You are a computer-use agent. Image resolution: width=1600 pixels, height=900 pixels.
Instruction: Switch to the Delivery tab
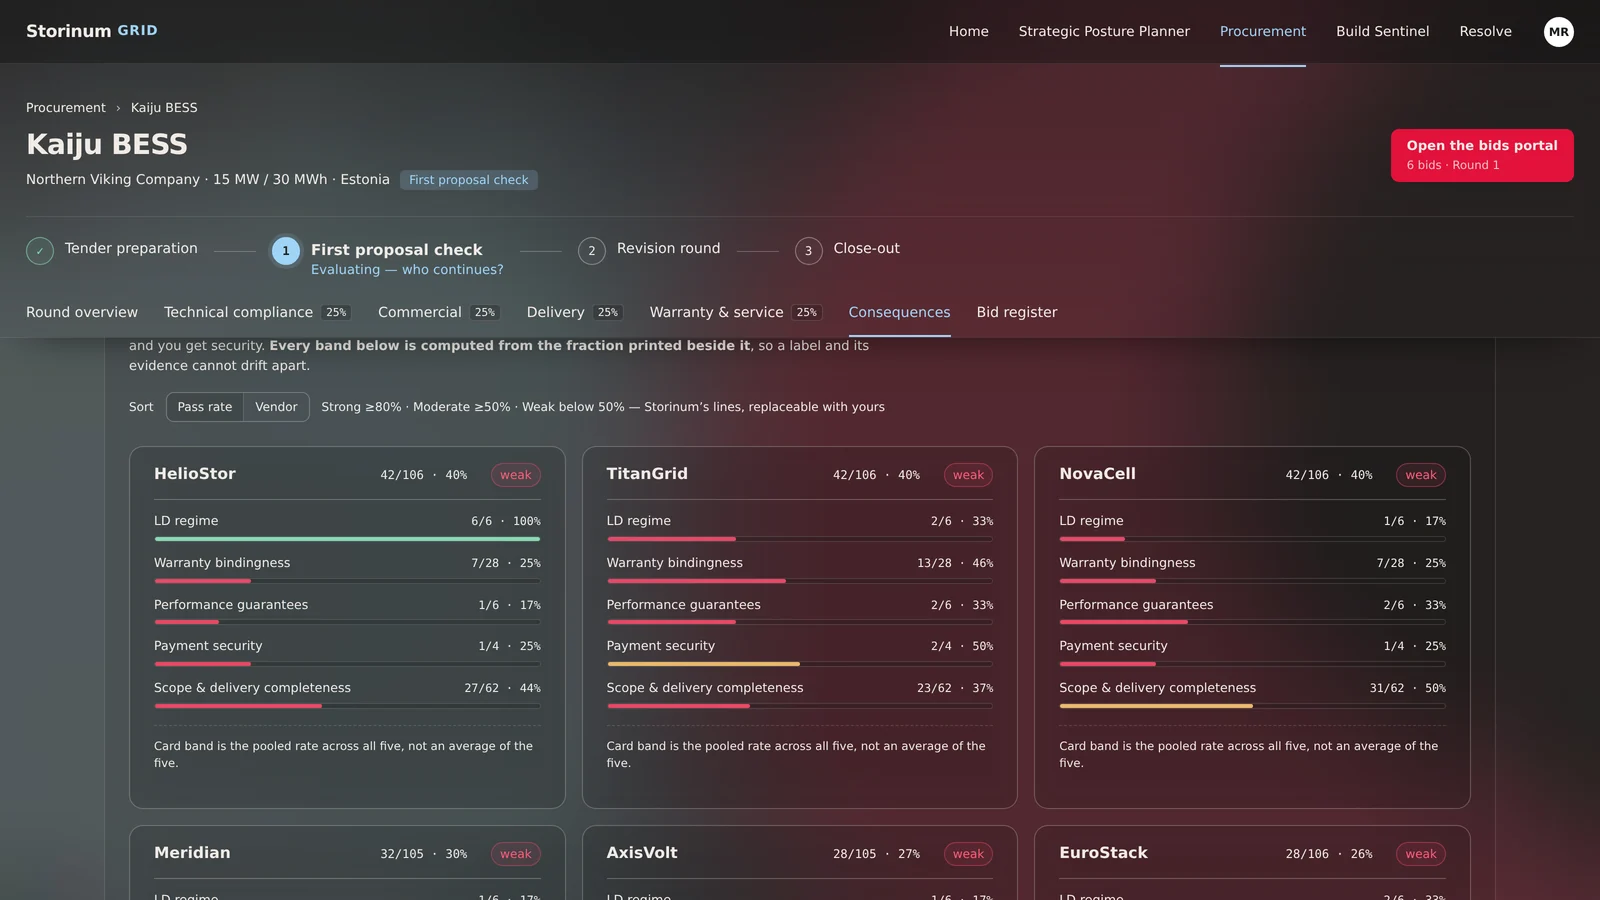[575, 312]
